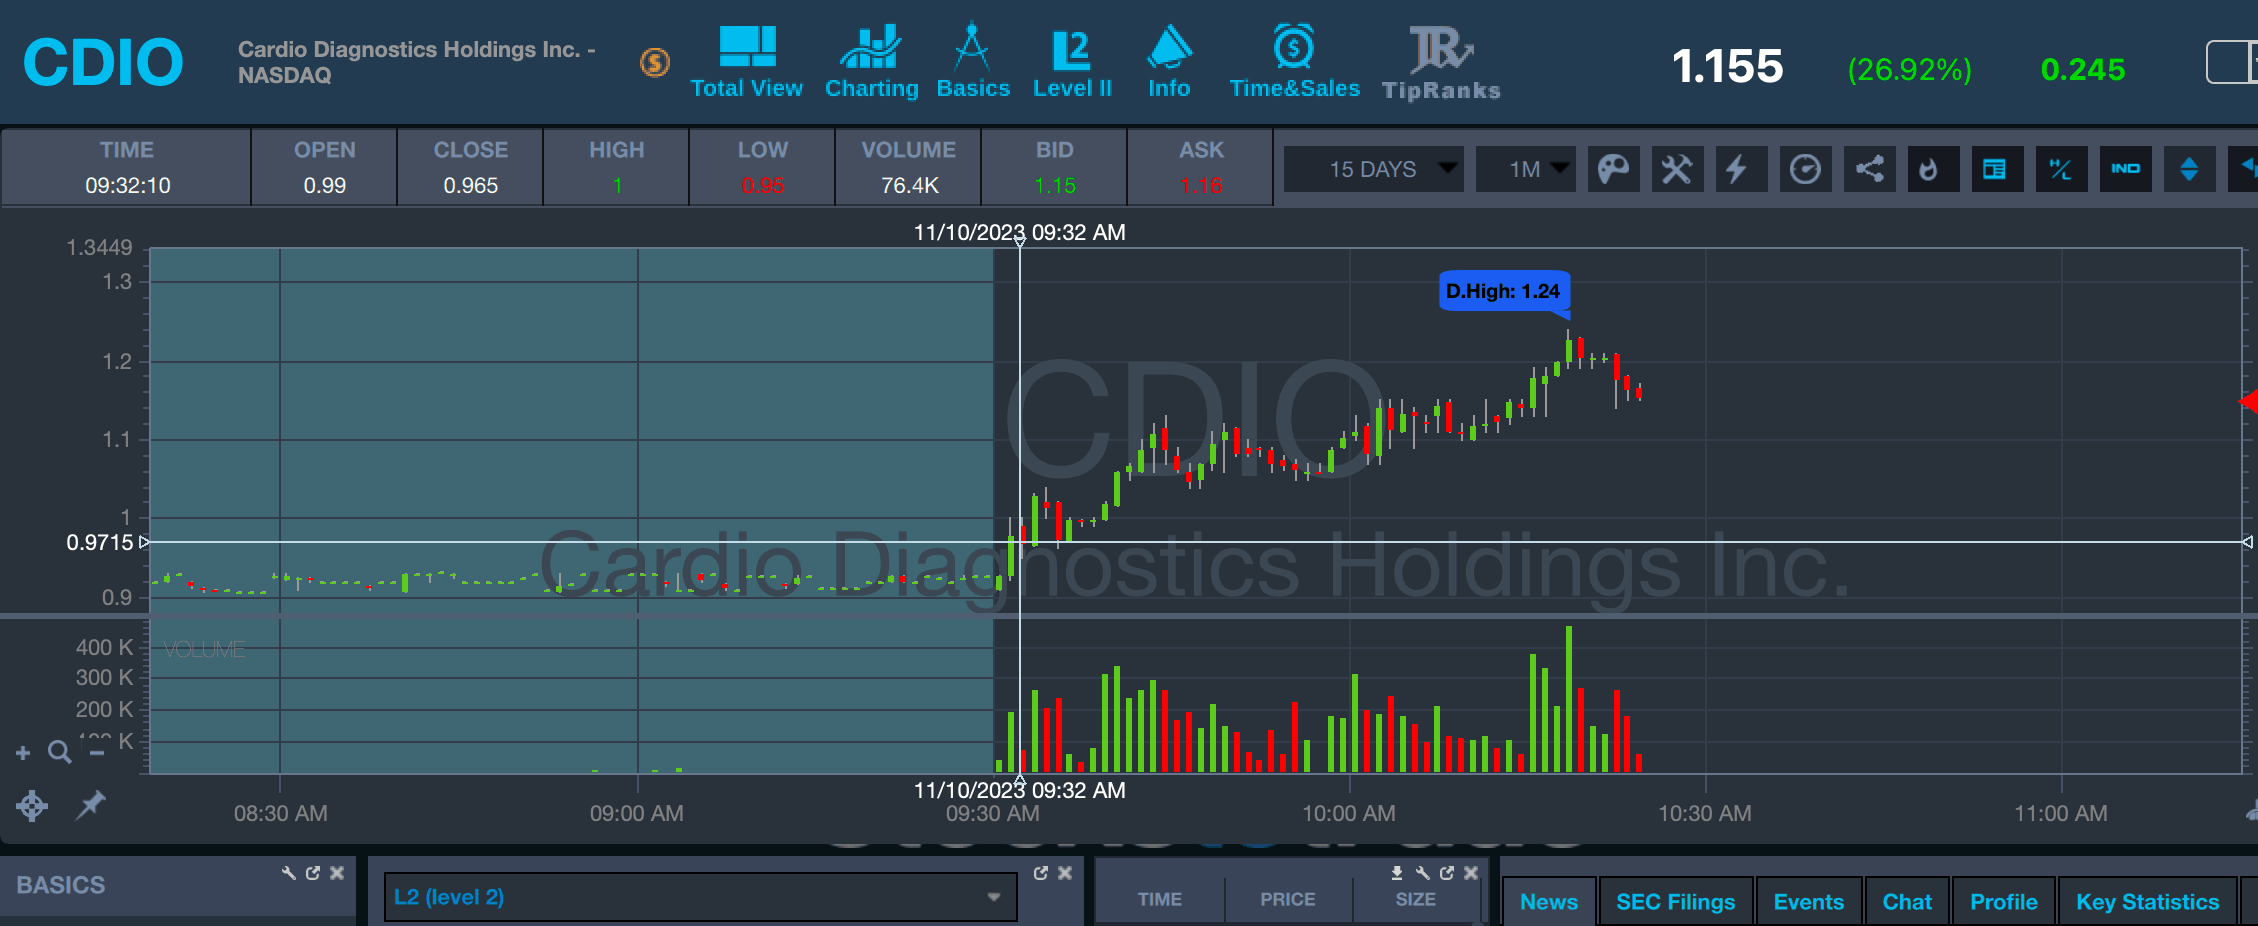Switch to the Events tab
The height and width of the screenshot is (926, 2258).
(x=1809, y=901)
